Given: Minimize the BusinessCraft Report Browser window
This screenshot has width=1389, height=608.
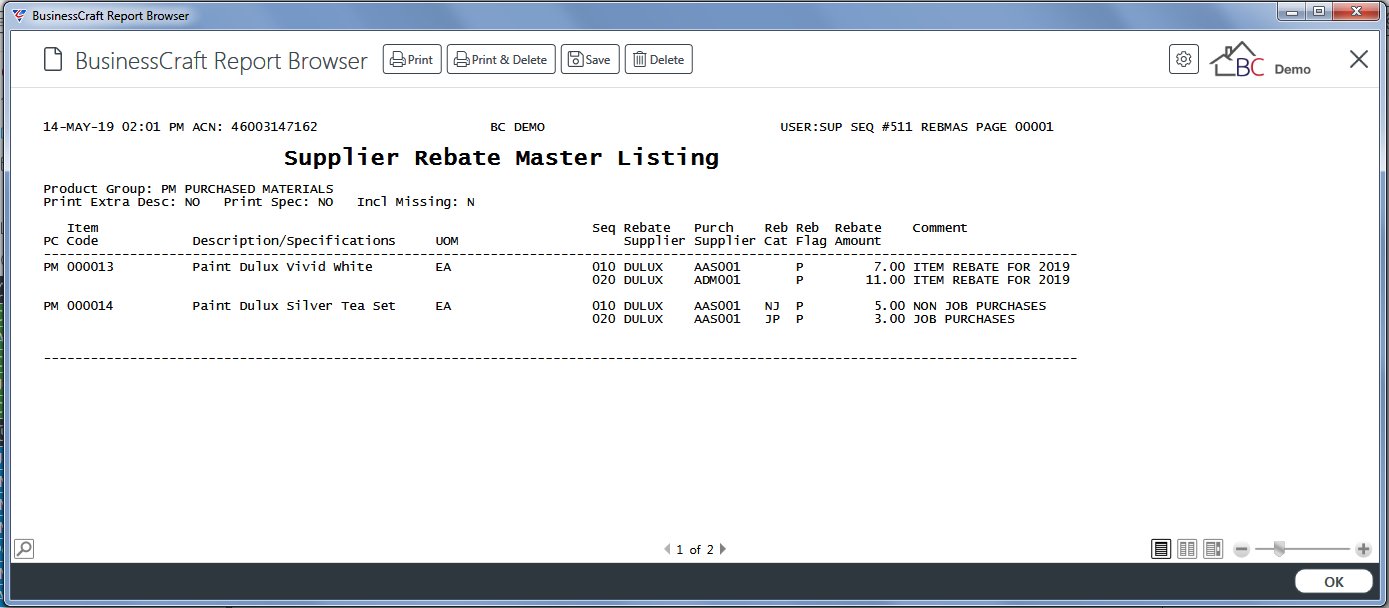Looking at the screenshot, I should click(x=1293, y=11).
